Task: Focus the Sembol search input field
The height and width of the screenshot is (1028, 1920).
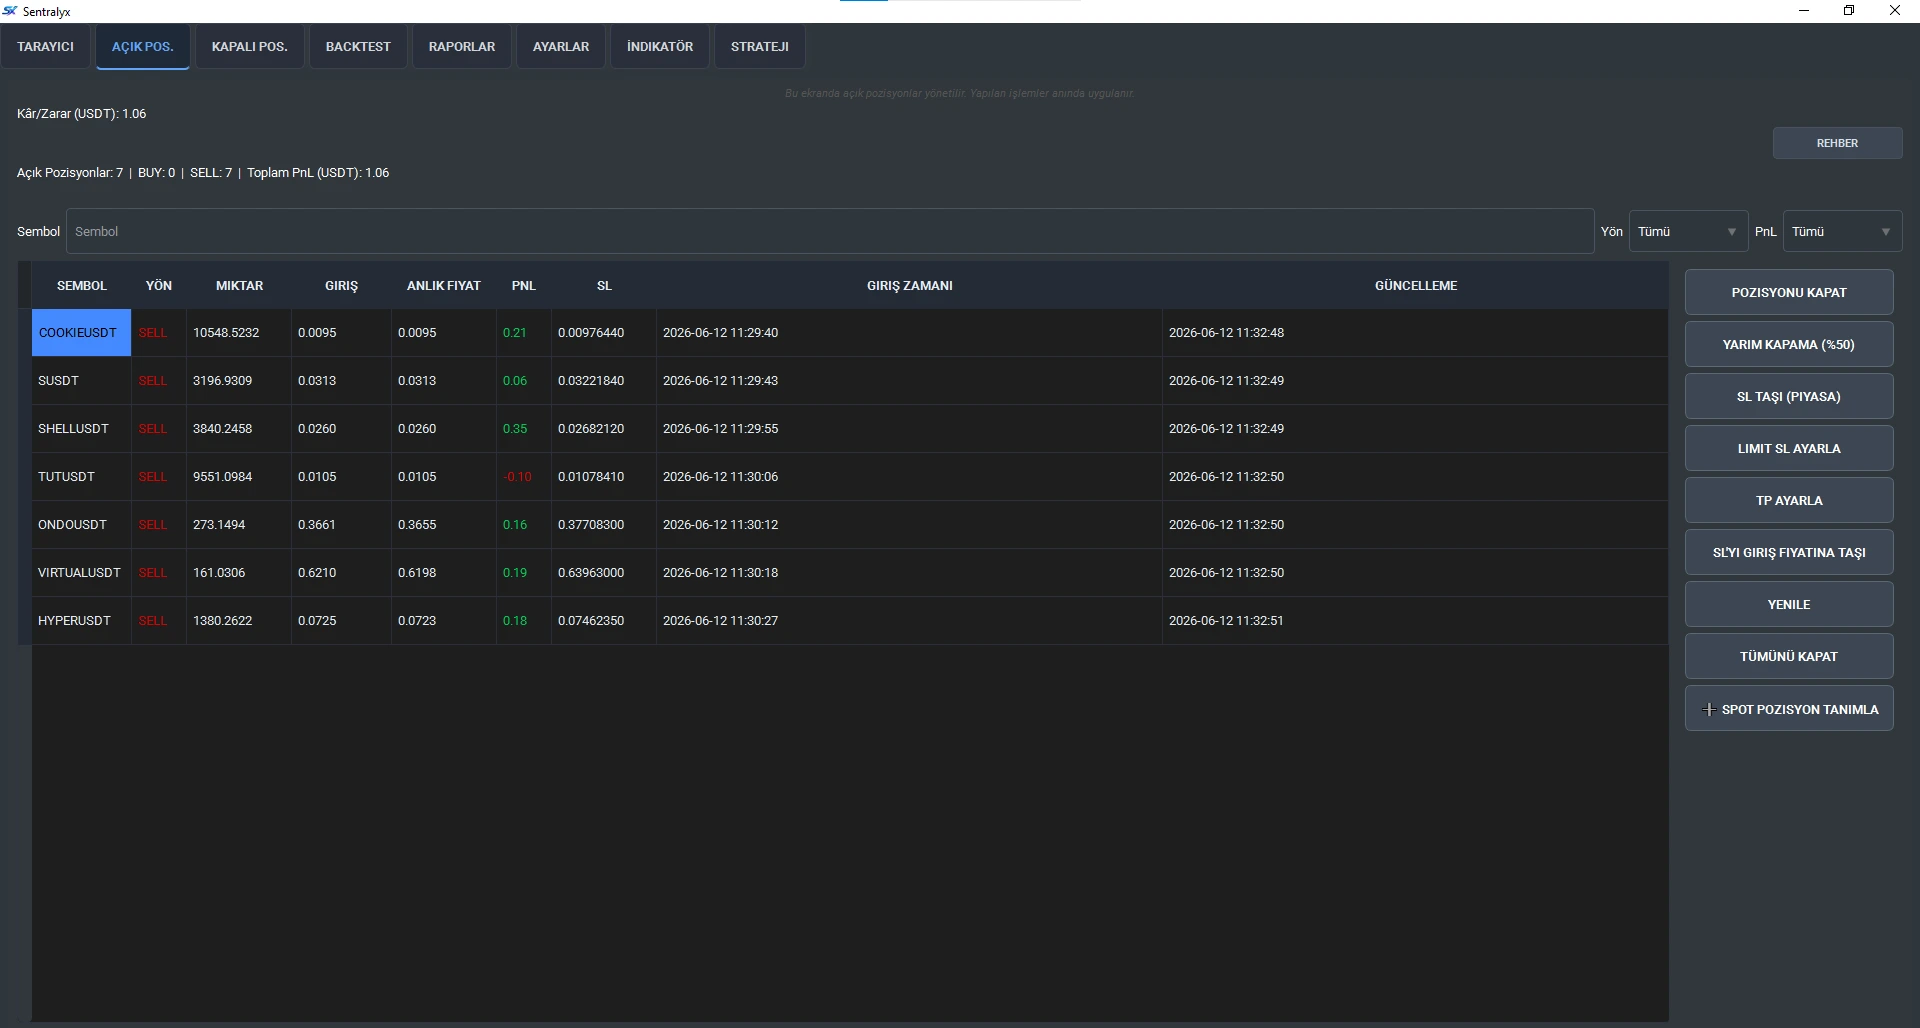Action: 830,231
